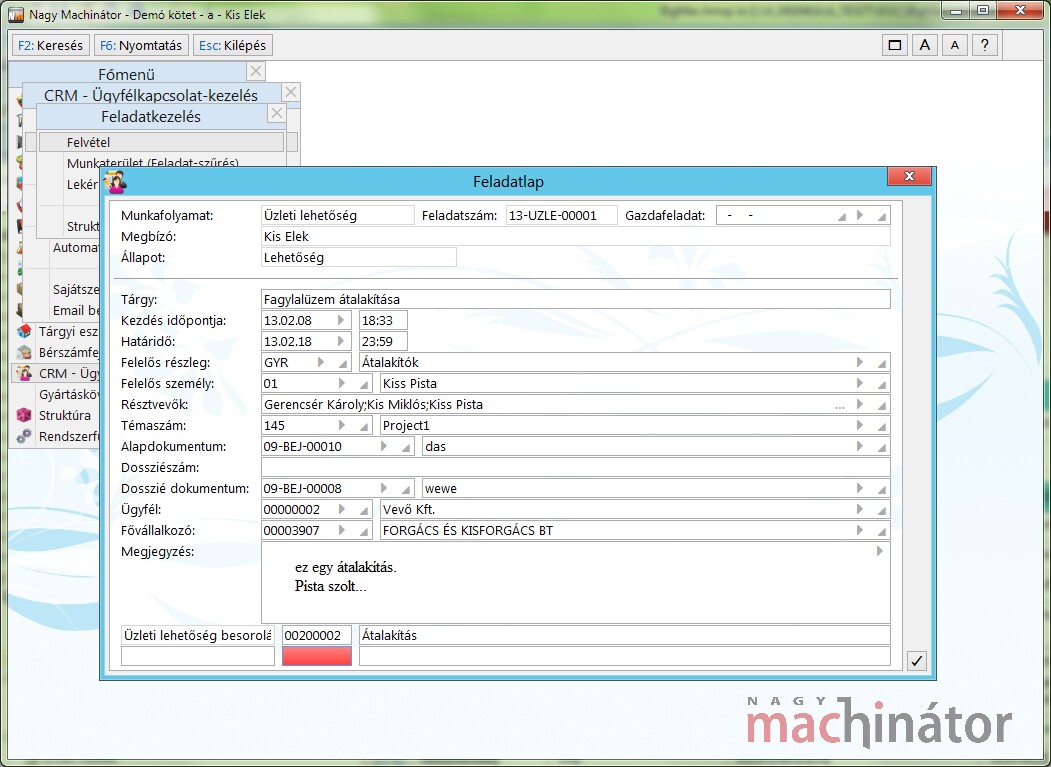Open the 'wewe' field's corner triangle list
This screenshot has height=767, width=1051.
tap(882, 490)
